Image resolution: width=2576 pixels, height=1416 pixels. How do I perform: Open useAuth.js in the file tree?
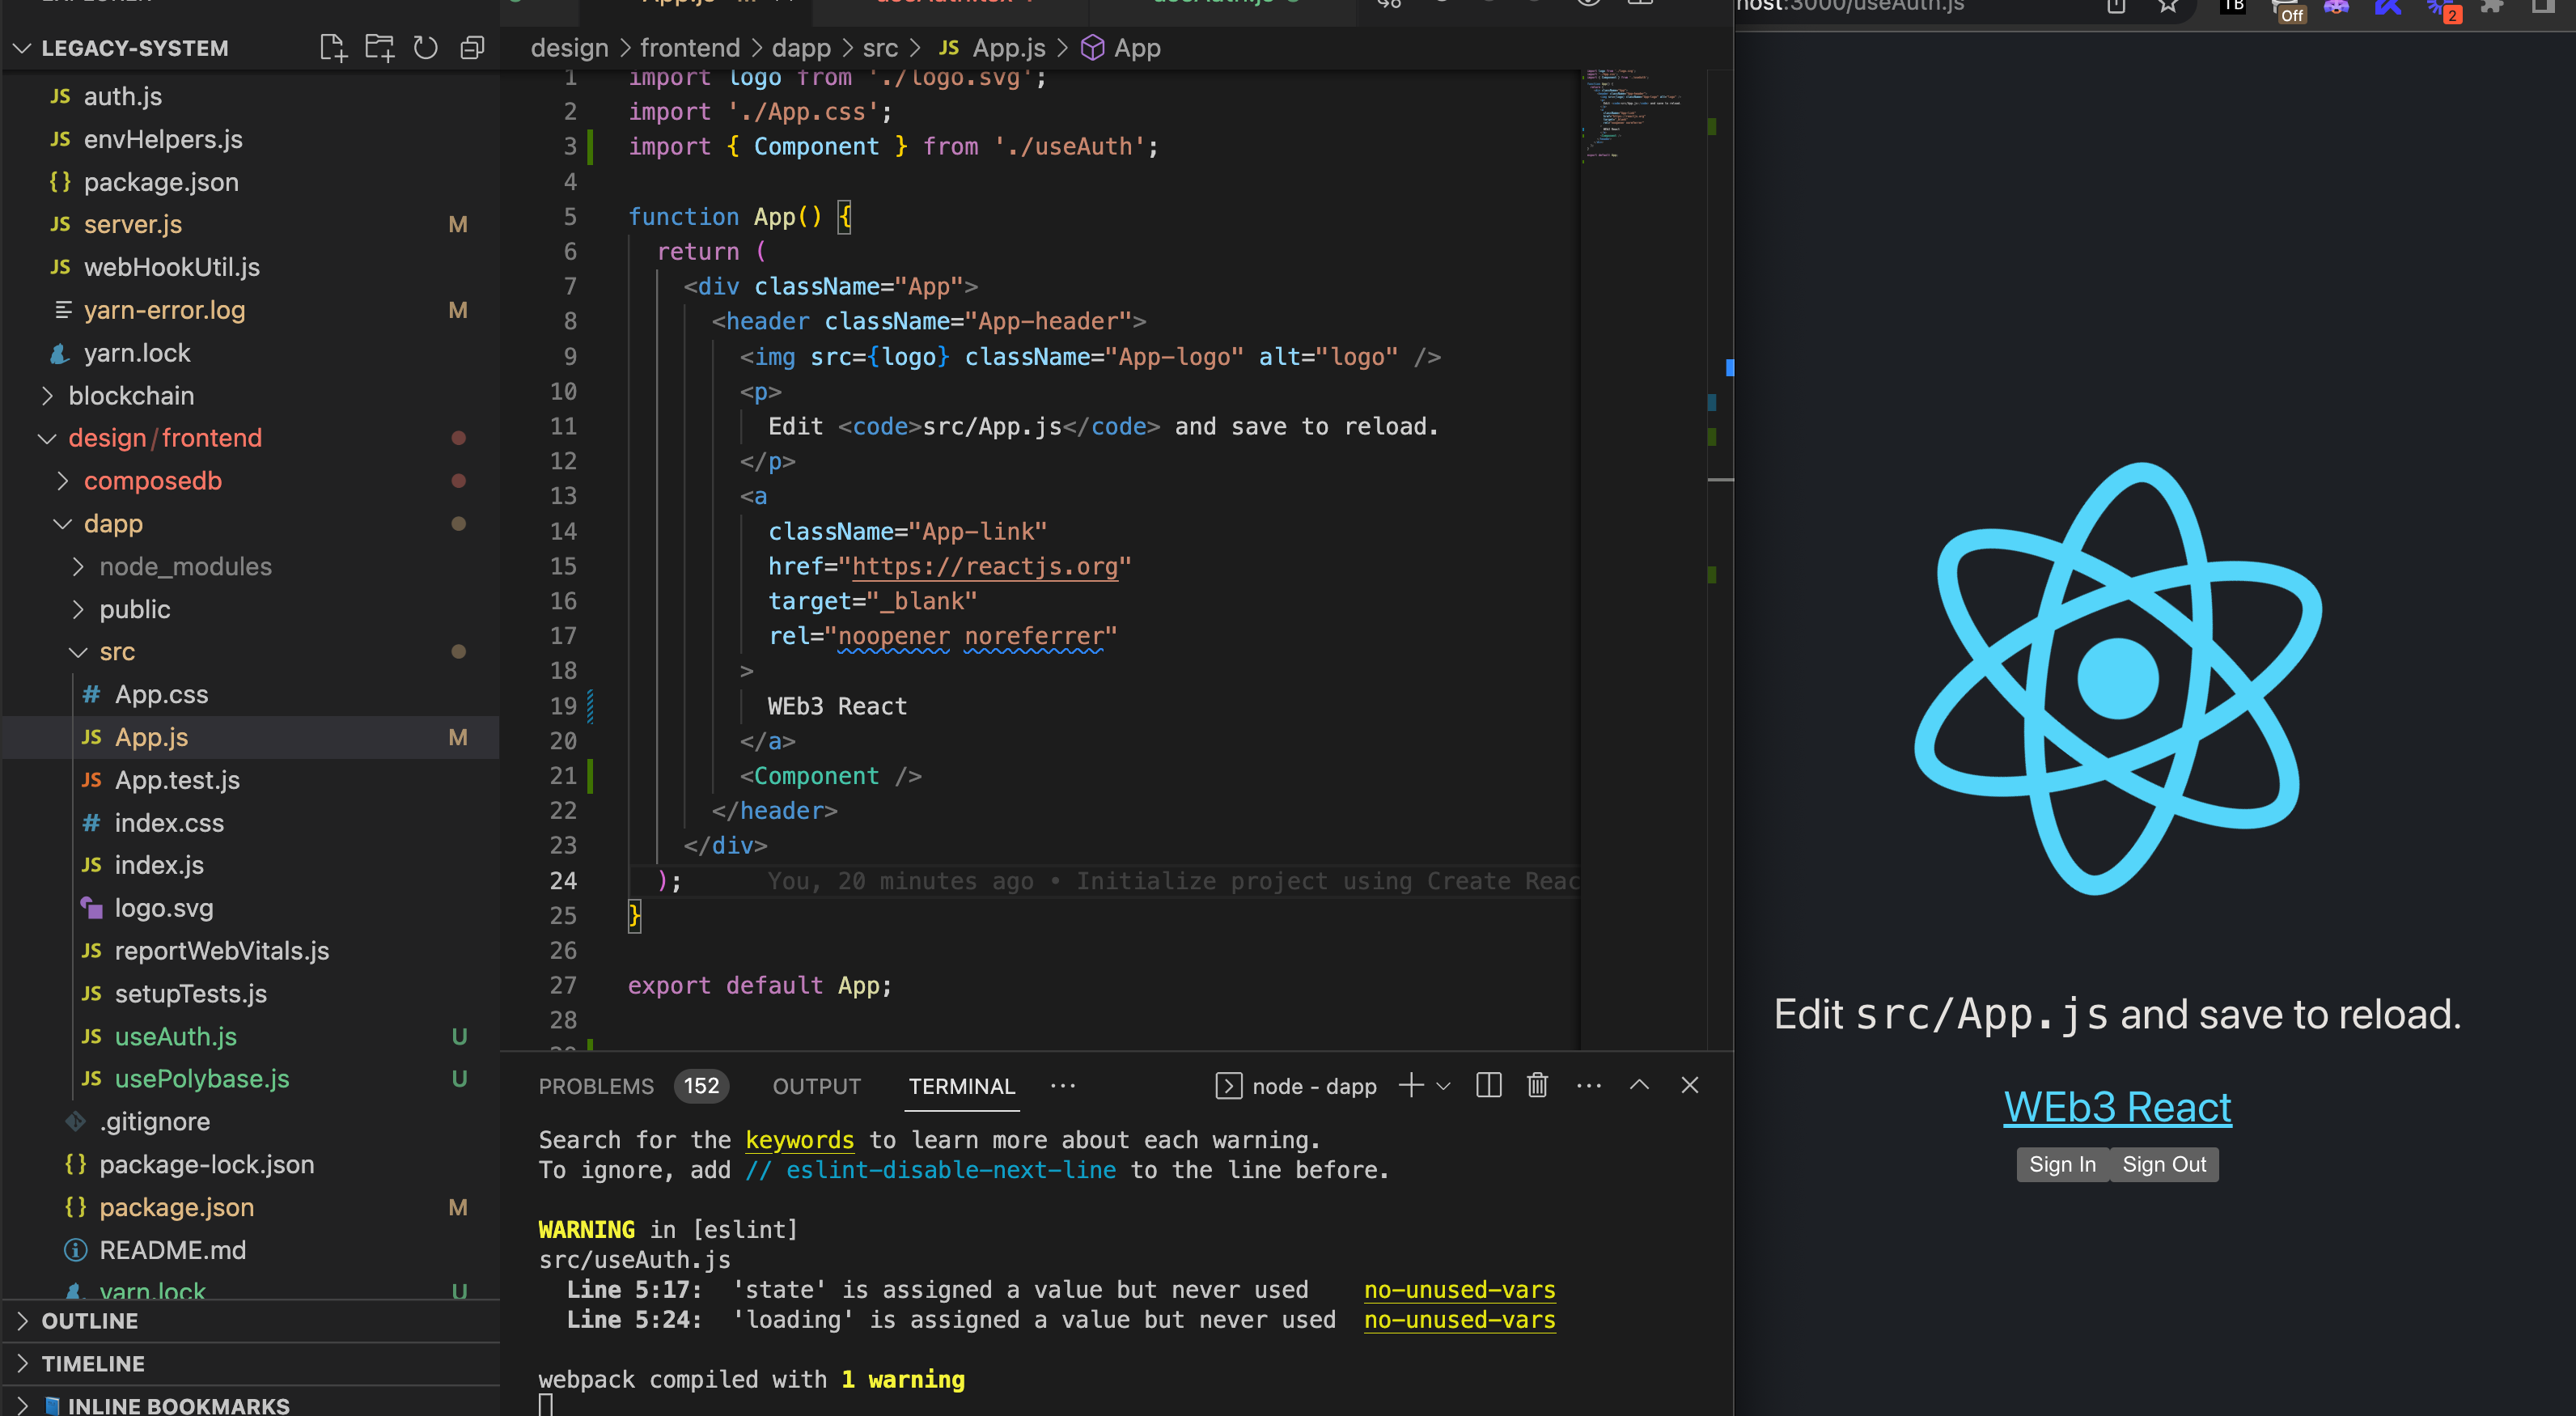tap(176, 1036)
